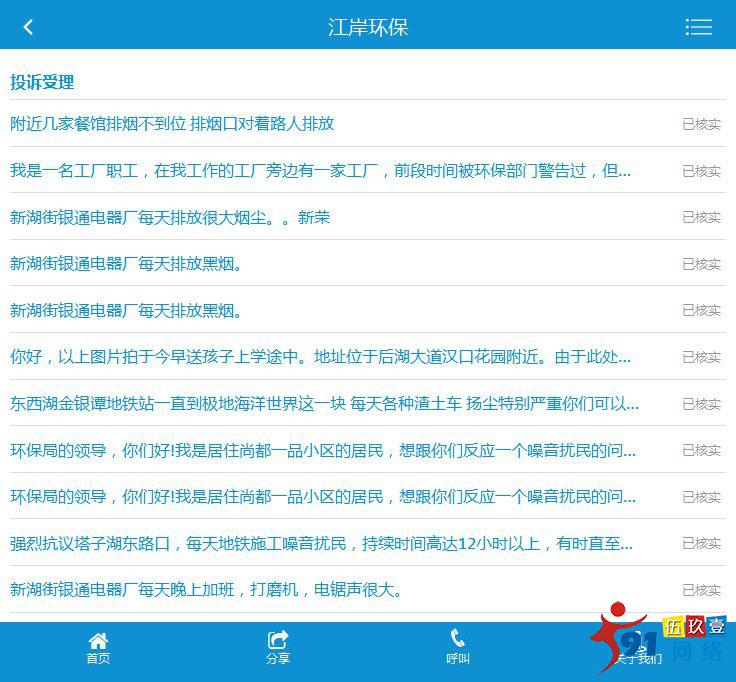
Task: Tap the 分享 share icon
Action: (278, 648)
